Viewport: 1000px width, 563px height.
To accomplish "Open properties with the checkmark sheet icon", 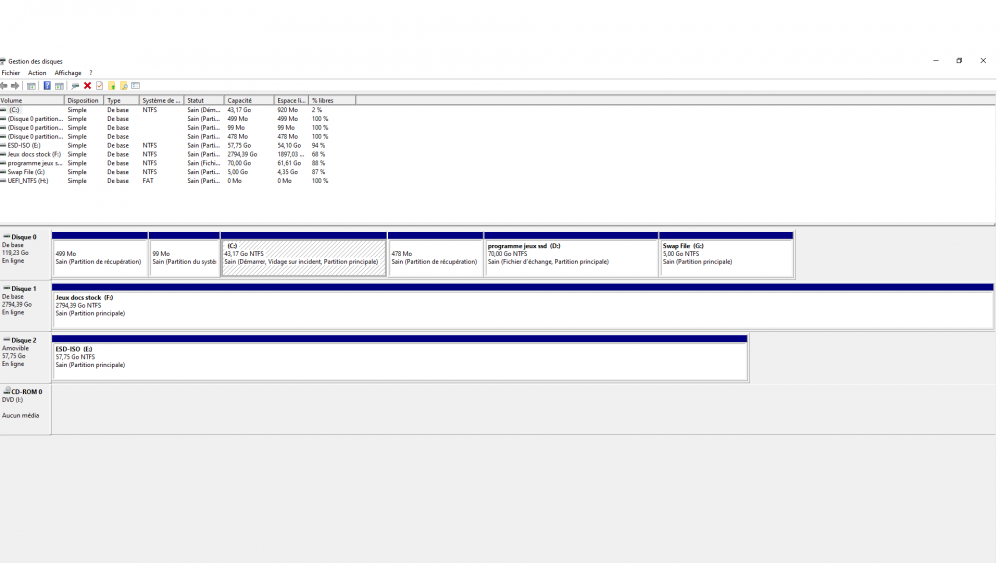I will pyautogui.click(x=99, y=86).
